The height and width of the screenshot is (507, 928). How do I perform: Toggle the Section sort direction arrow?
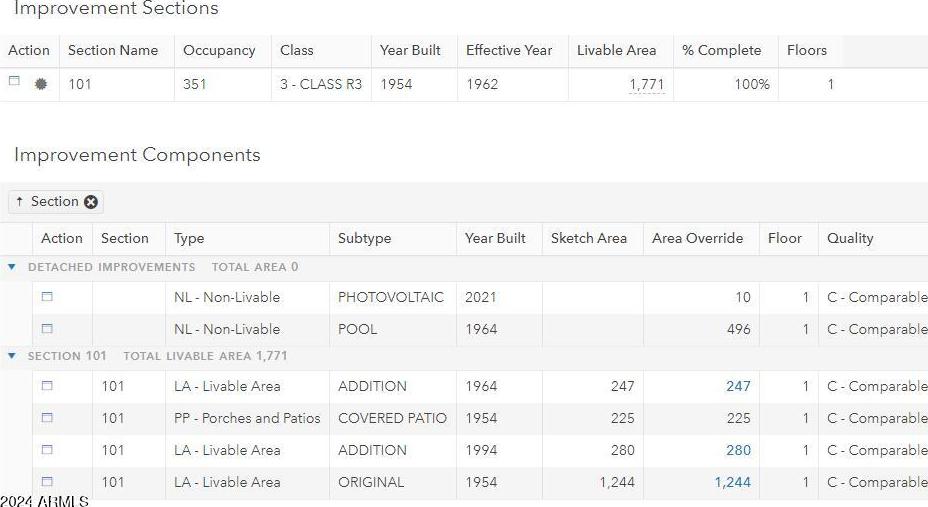pyautogui.click(x=20, y=202)
